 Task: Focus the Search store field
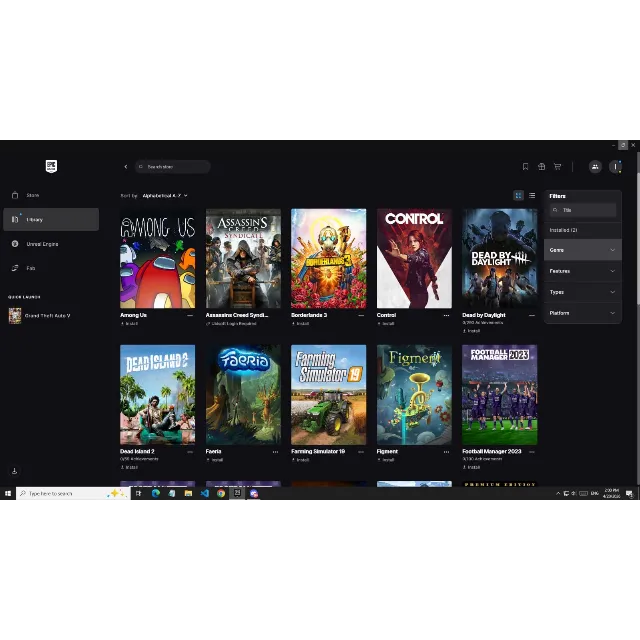tap(173, 167)
